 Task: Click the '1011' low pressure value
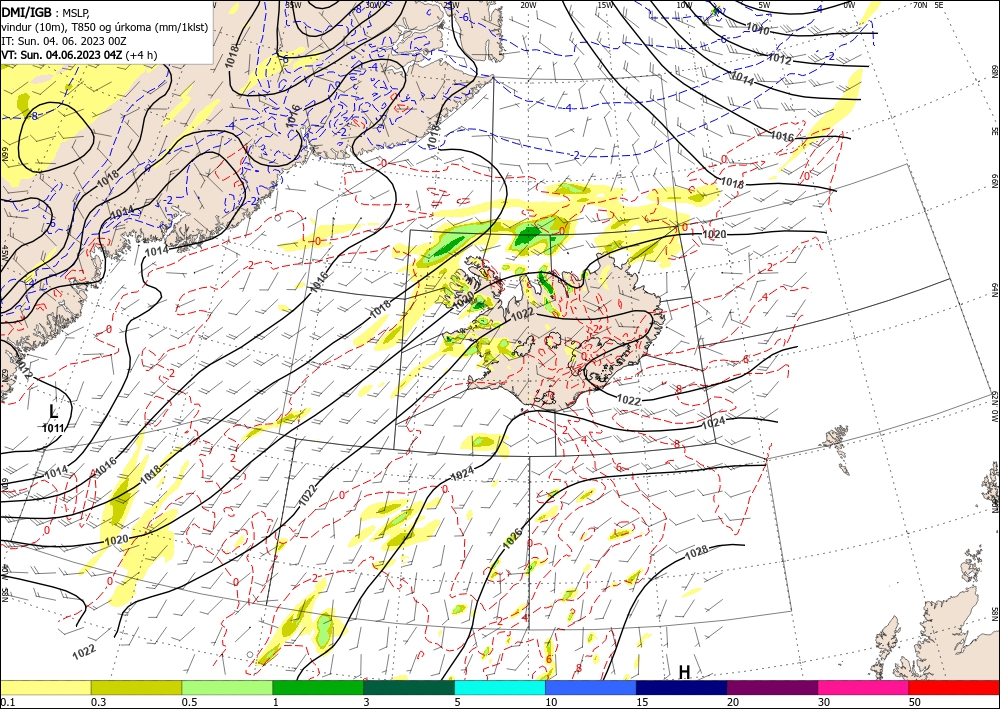[53, 428]
